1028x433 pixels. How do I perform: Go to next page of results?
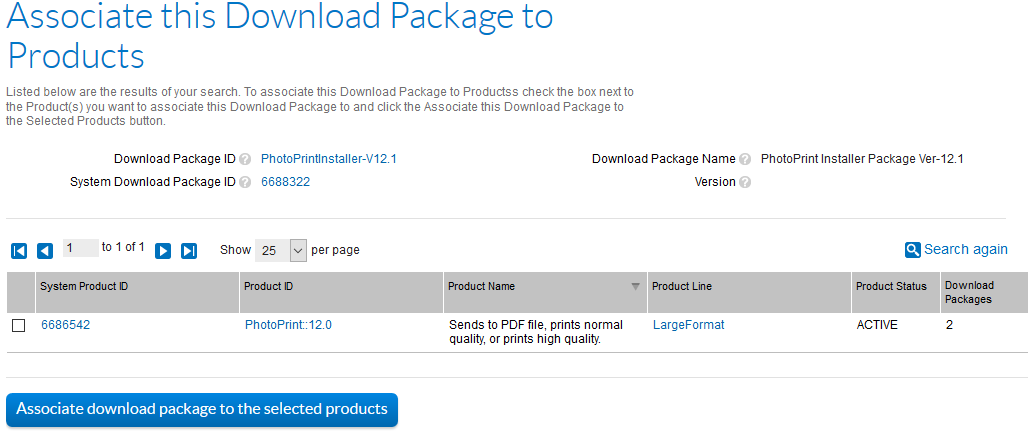click(x=163, y=251)
